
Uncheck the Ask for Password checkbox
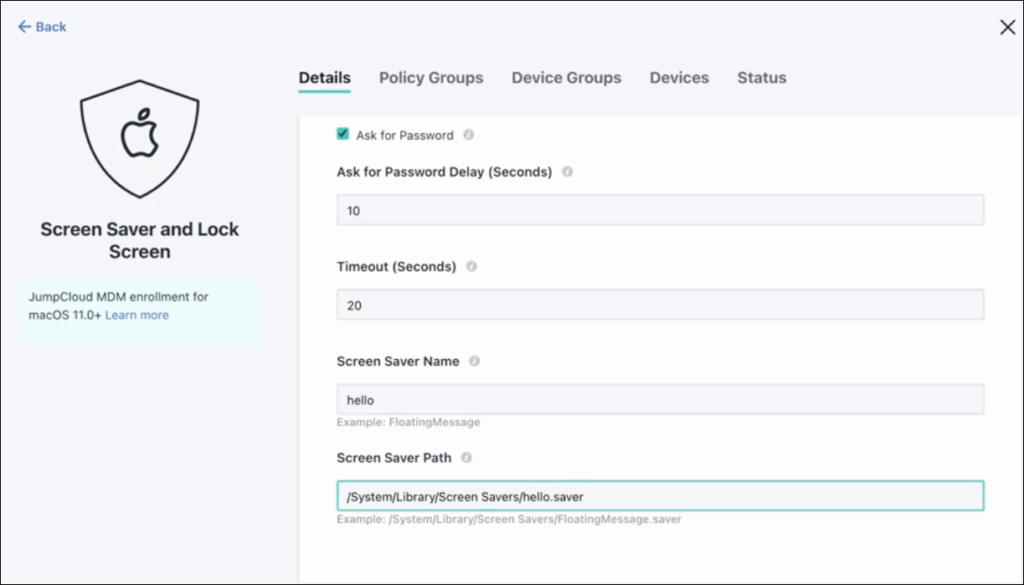(343, 134)
